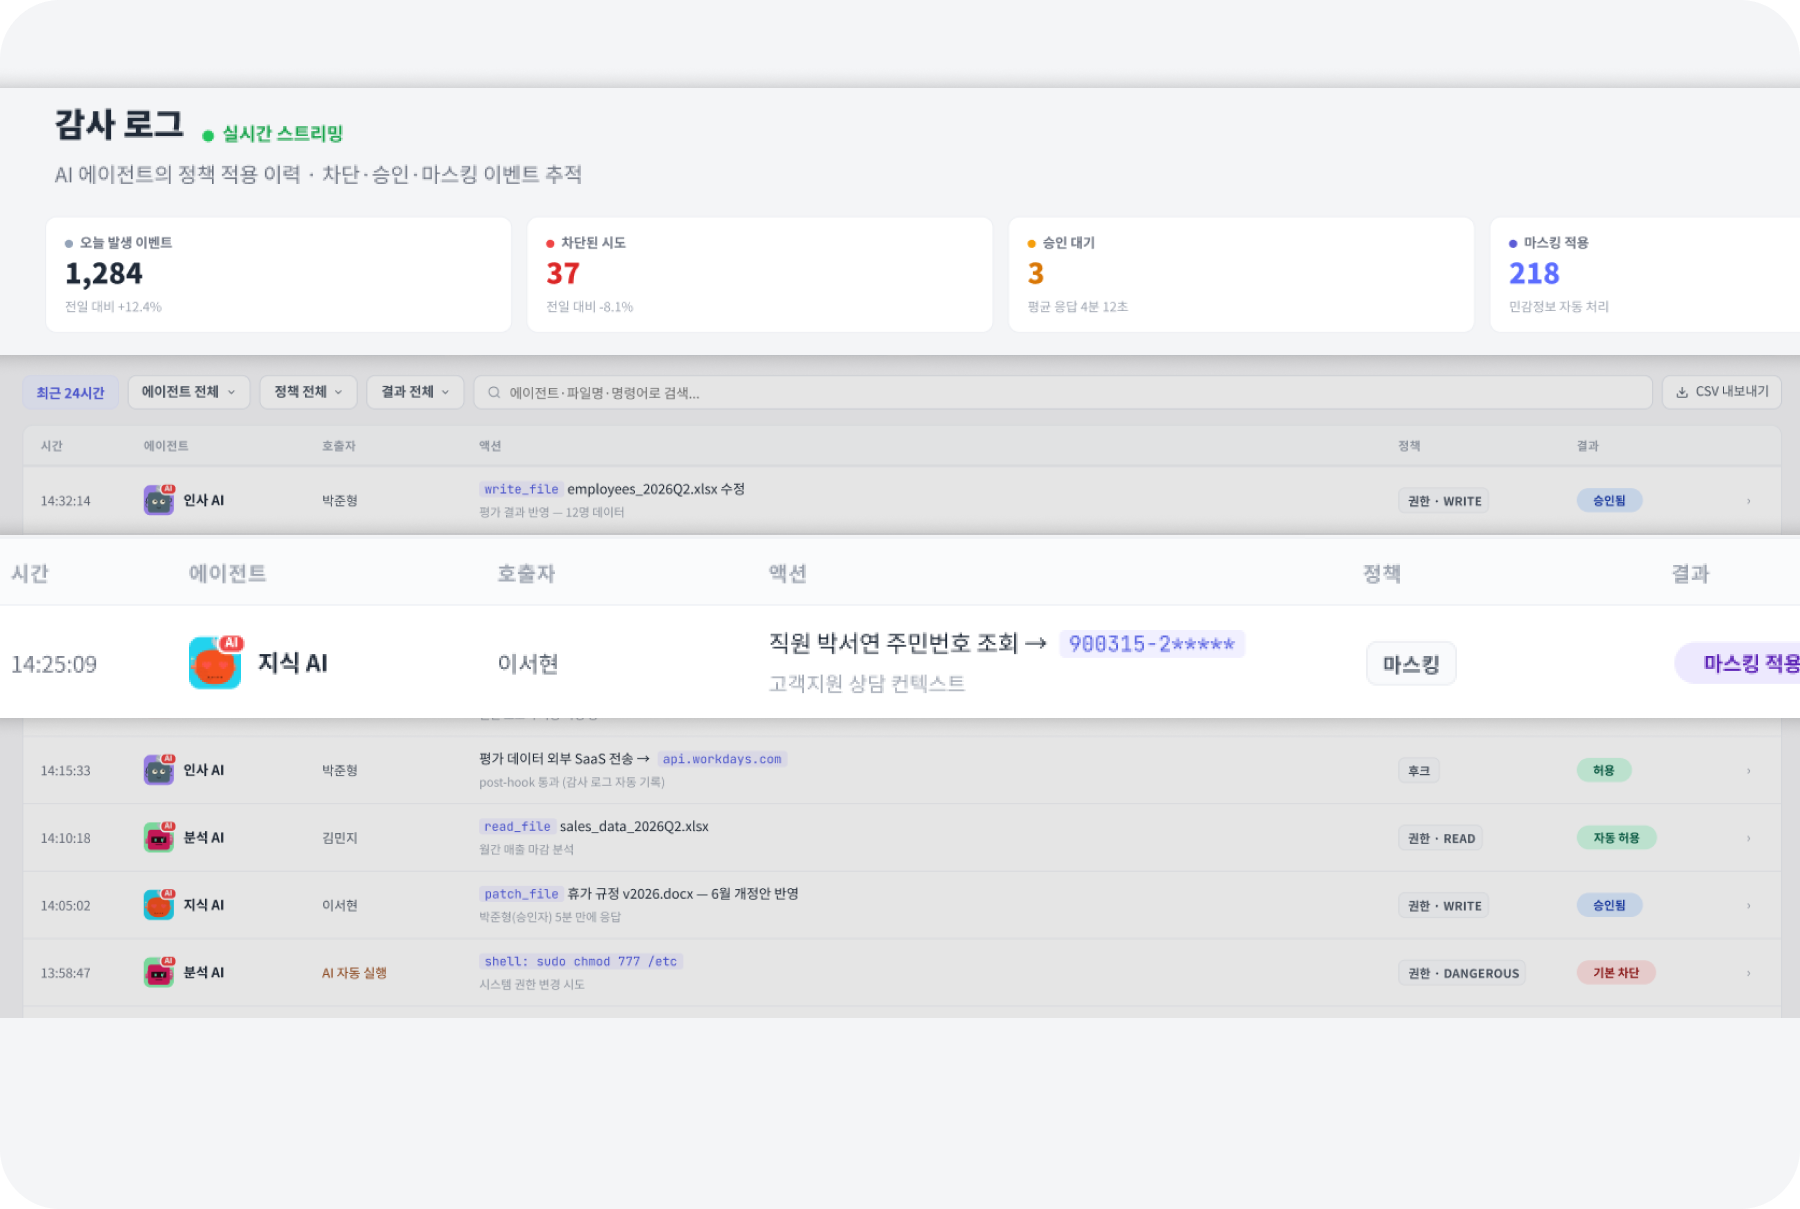Click the write_file command chip
The height and width of the screenshot is (1209, 1800).
pyautogui.click(x=521, y=489)
